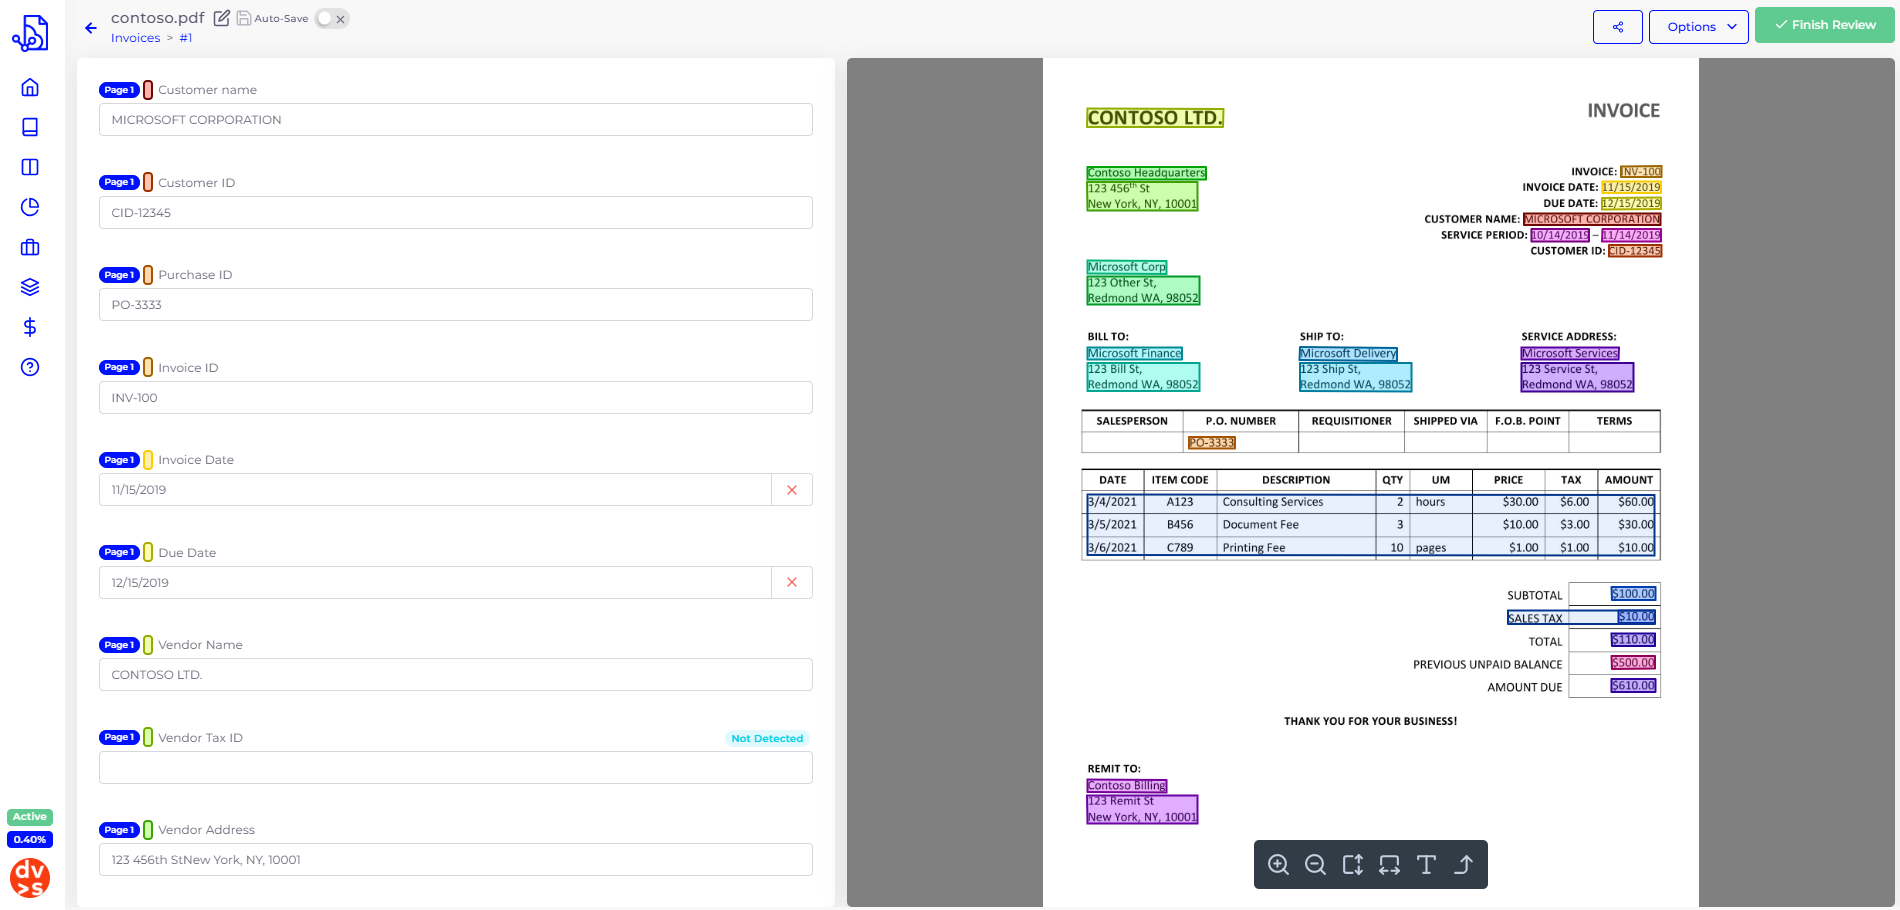Fit document to width in viewer toolbar
The width and height of the screenshot is (1900, 910).
coord(1389,865)
